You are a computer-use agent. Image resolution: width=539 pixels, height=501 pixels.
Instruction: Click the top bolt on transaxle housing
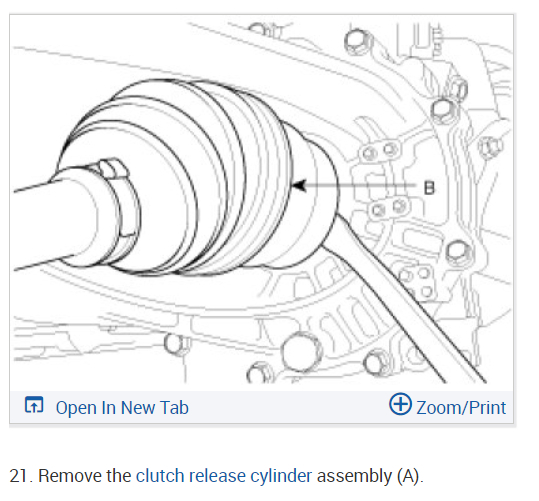358,42
